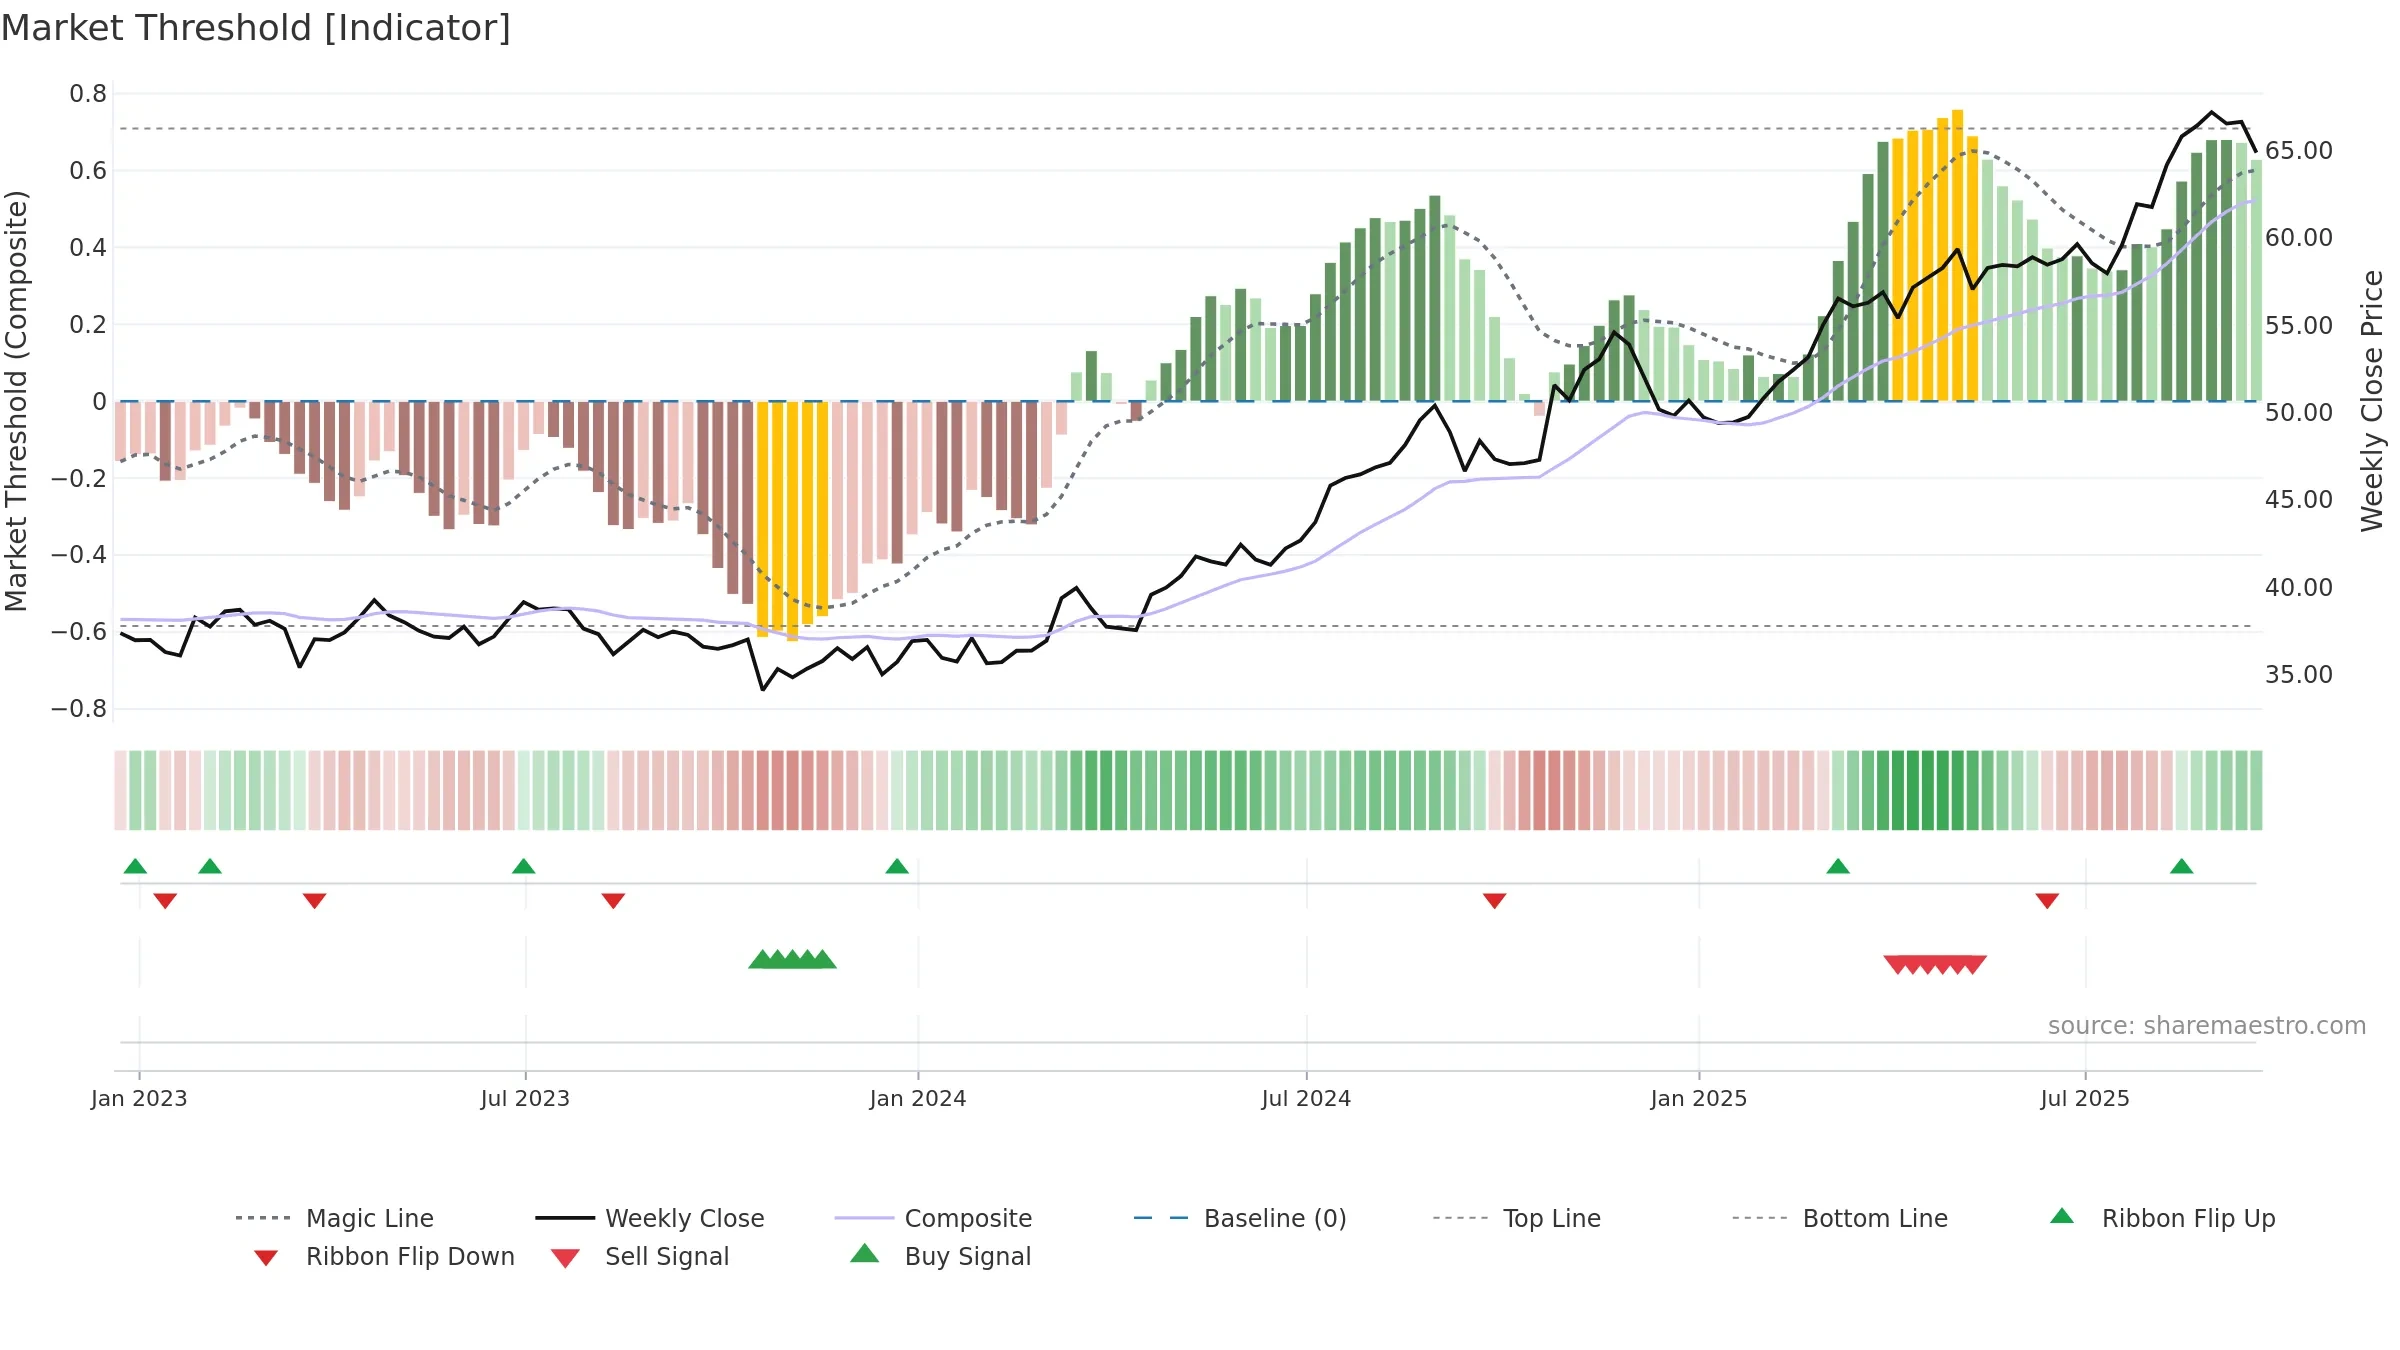Click the Jul 2025 x-axis label

point(2085,1099)
